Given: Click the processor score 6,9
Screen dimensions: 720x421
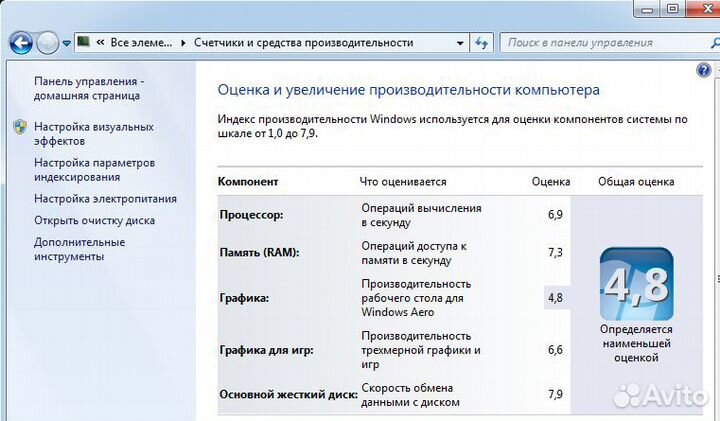Looking at the screenshot, I should coord(555,214).
